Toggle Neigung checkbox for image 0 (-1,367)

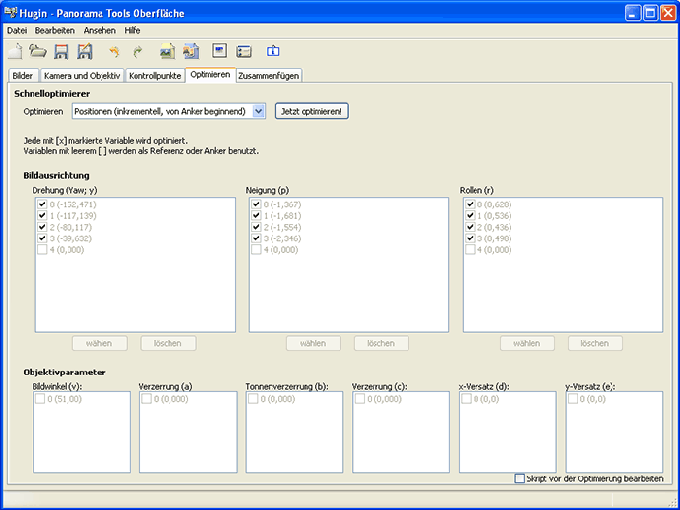click(x=256, y=204)
